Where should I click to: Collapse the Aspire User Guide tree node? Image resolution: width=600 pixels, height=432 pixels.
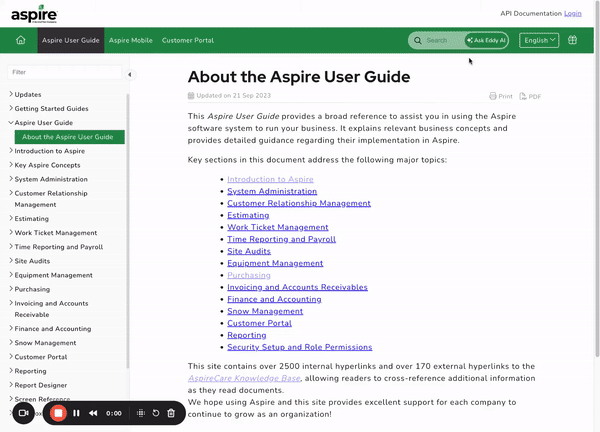click(x=11, y=122)
